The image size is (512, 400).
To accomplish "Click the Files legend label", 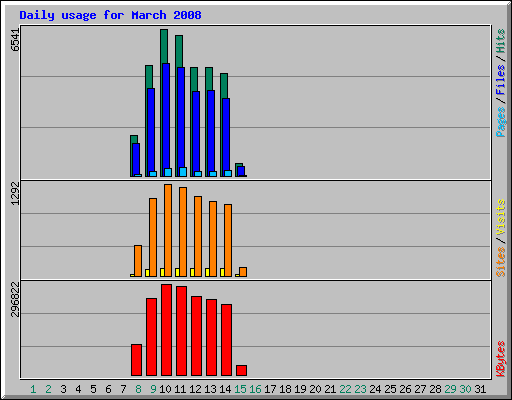I will click(501, 80).
